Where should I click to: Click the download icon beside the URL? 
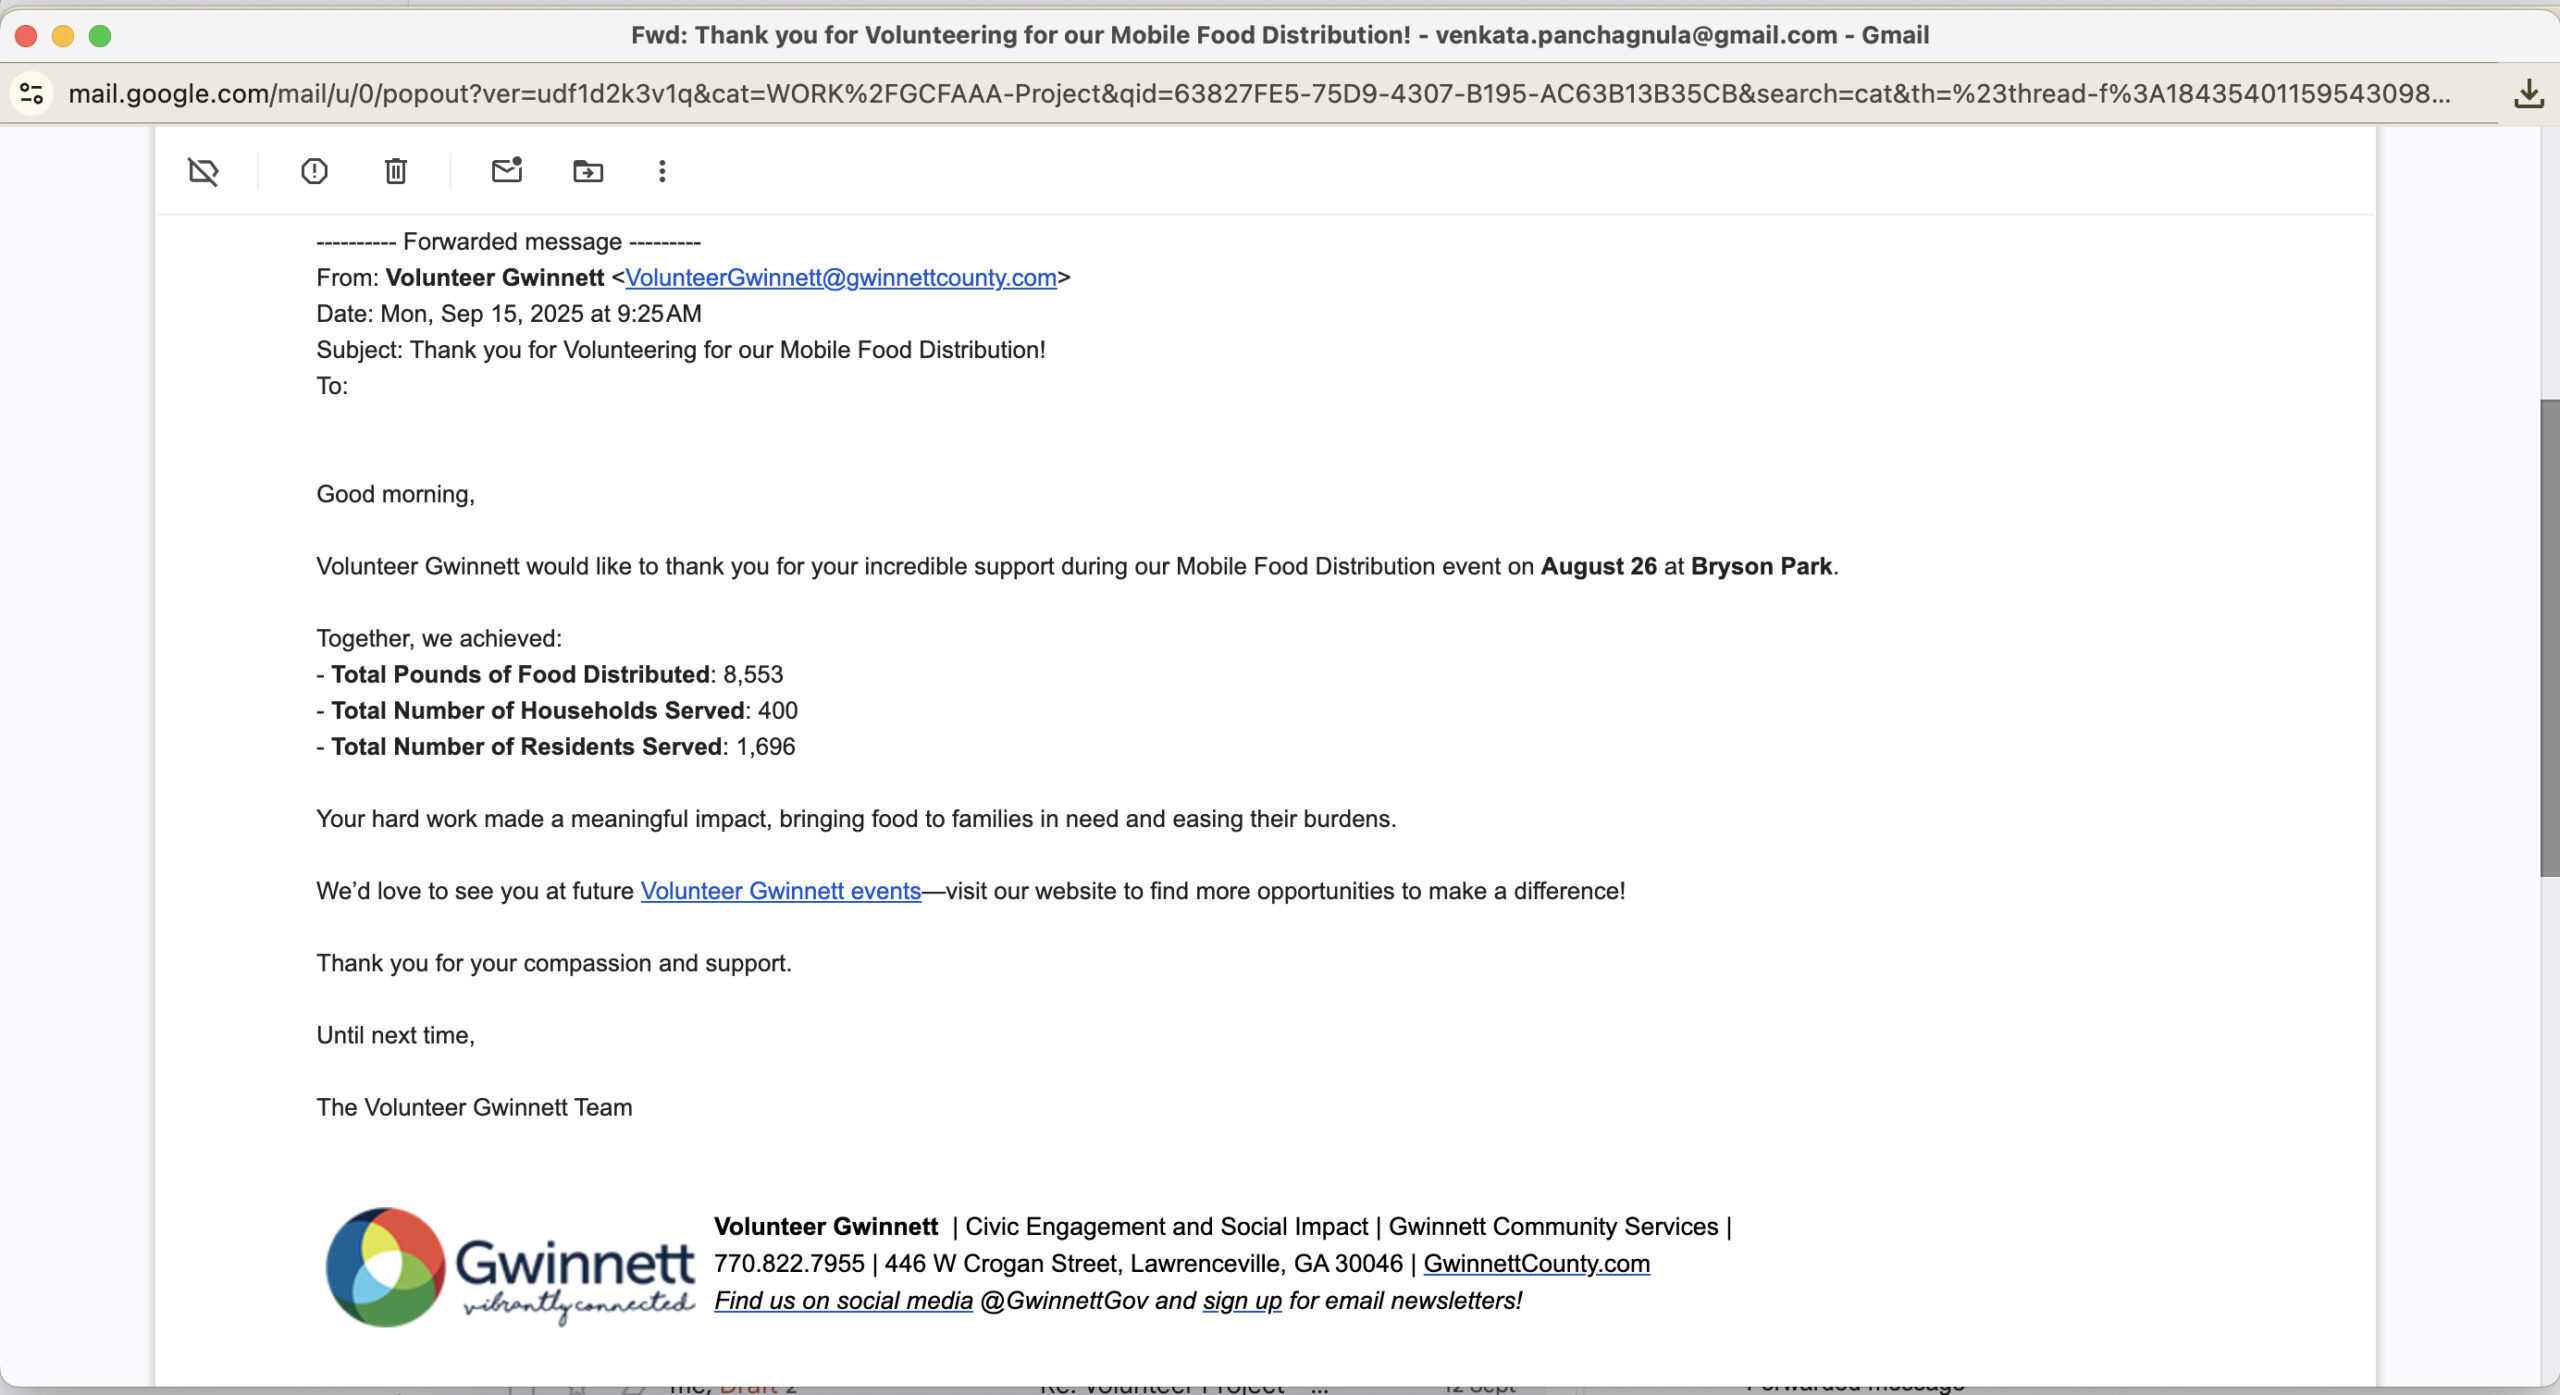(2528, 93)
